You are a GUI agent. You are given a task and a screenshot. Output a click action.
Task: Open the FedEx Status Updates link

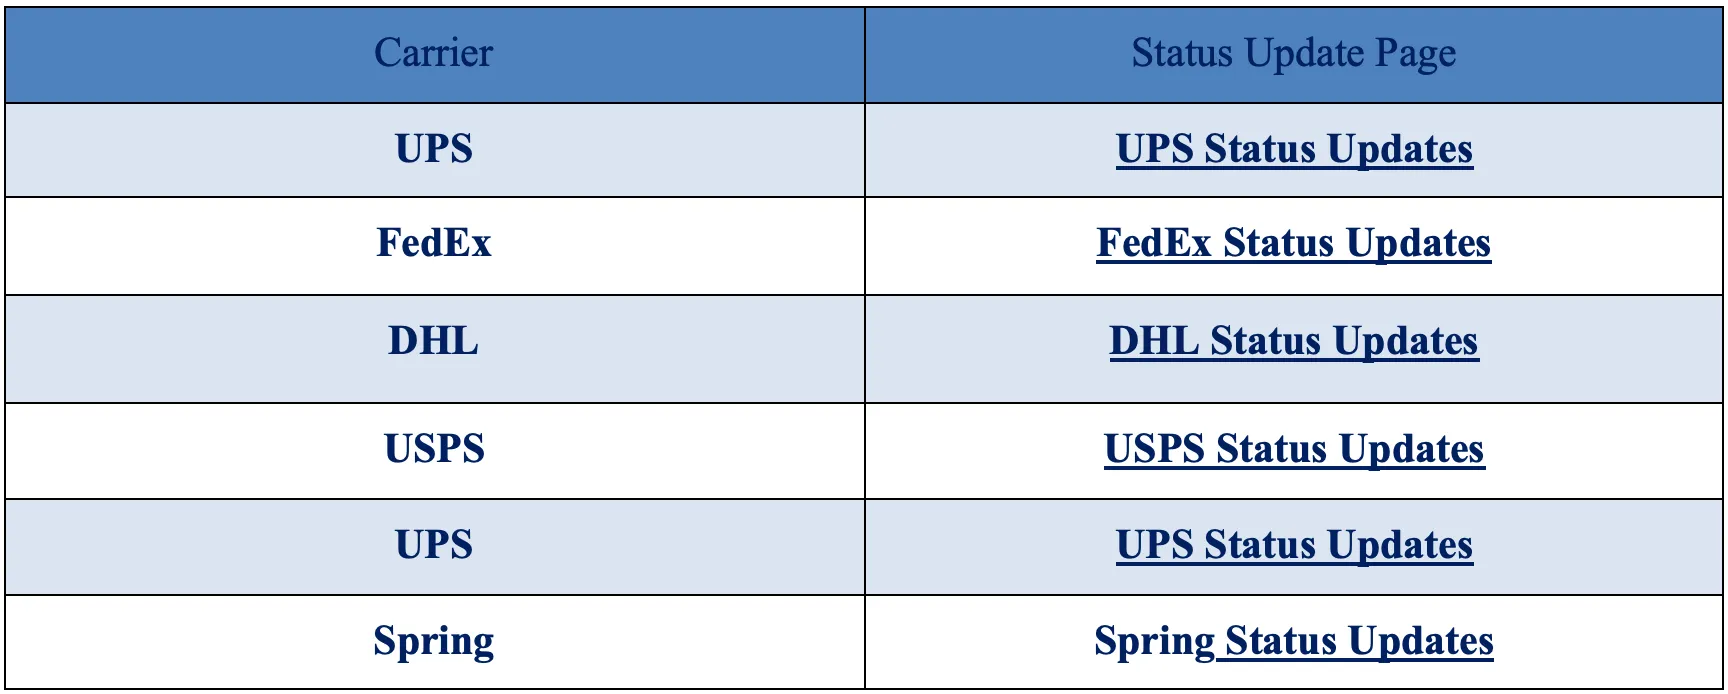pos(1293,243)
